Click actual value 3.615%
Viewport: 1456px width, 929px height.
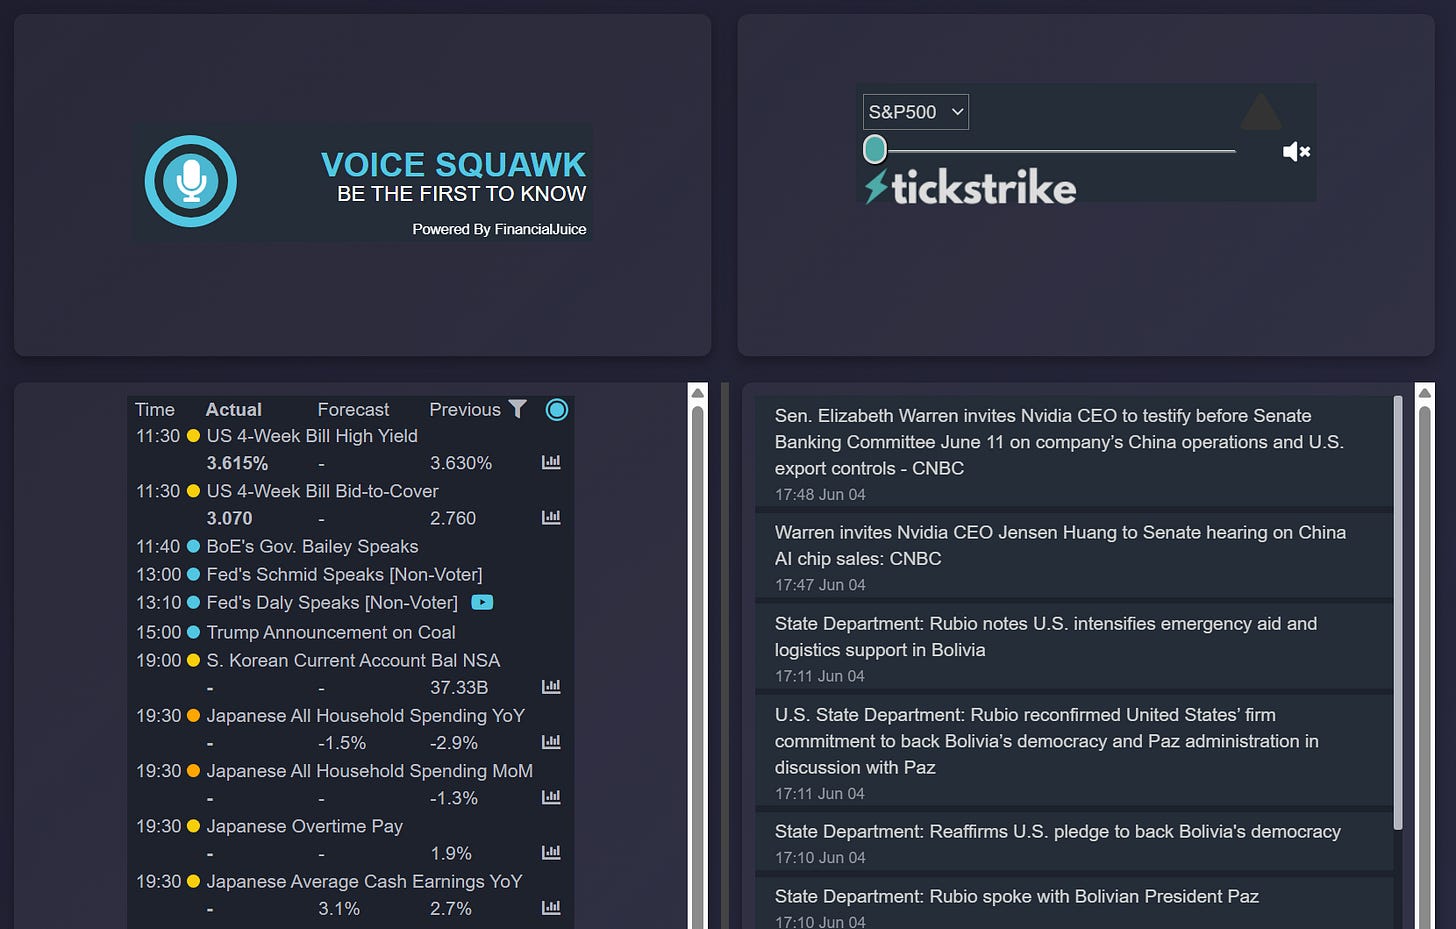click(x=237, y=463)
